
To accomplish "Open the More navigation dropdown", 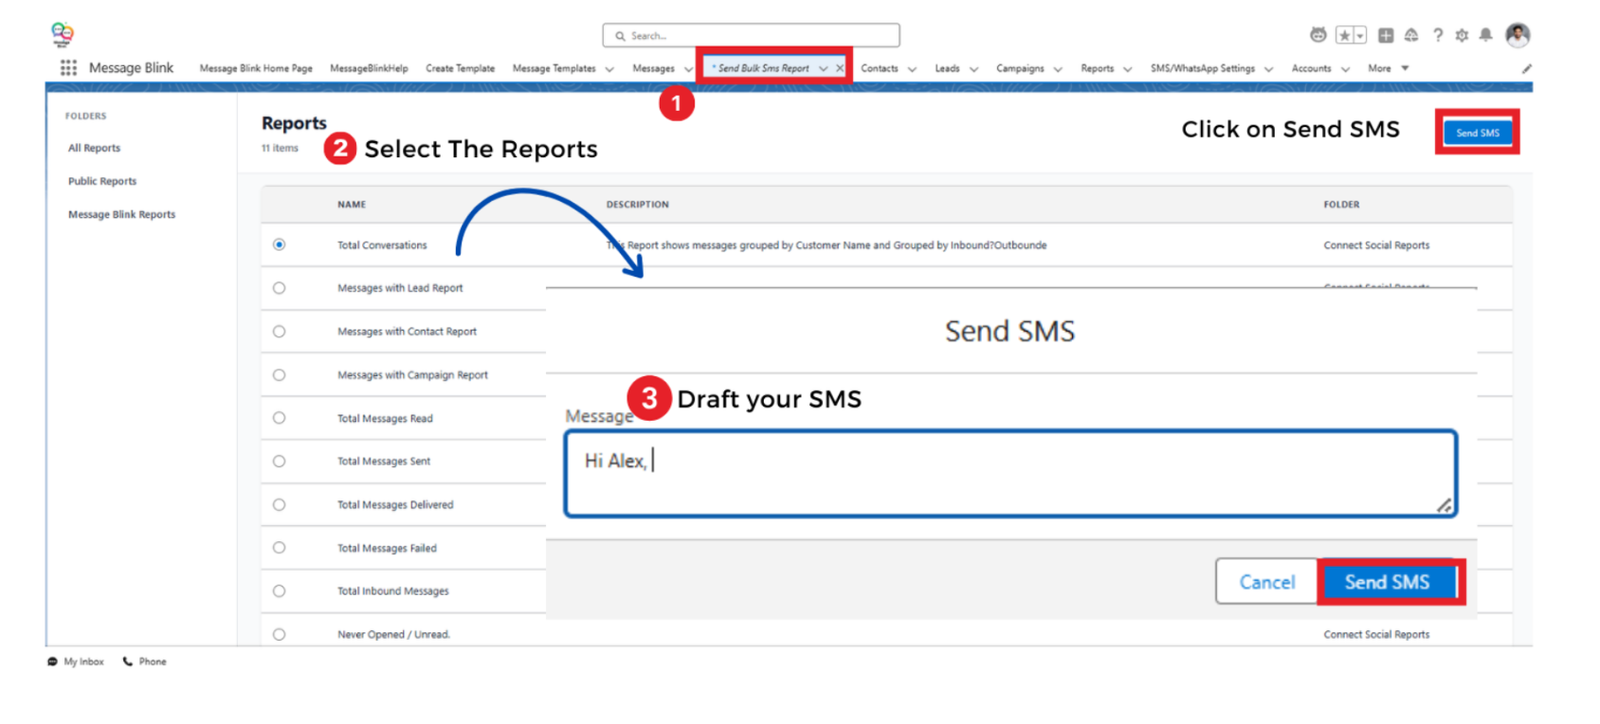I will [1388, 69].
